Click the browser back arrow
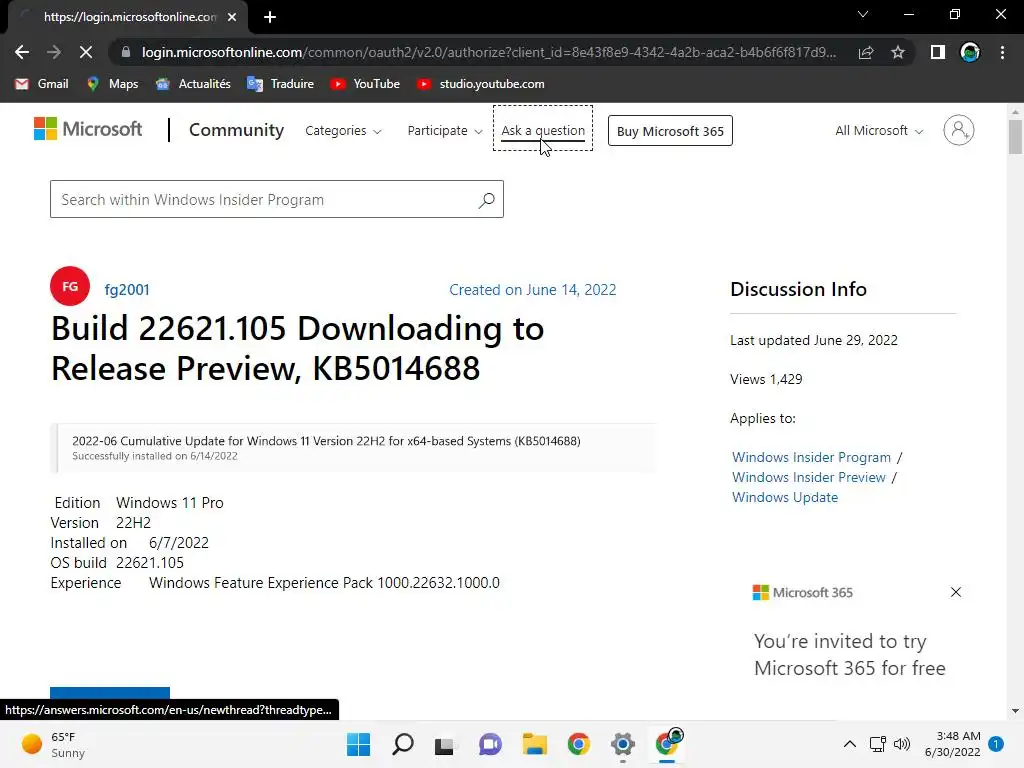This screenshot has height=768, width=1024. pos(22,52)
